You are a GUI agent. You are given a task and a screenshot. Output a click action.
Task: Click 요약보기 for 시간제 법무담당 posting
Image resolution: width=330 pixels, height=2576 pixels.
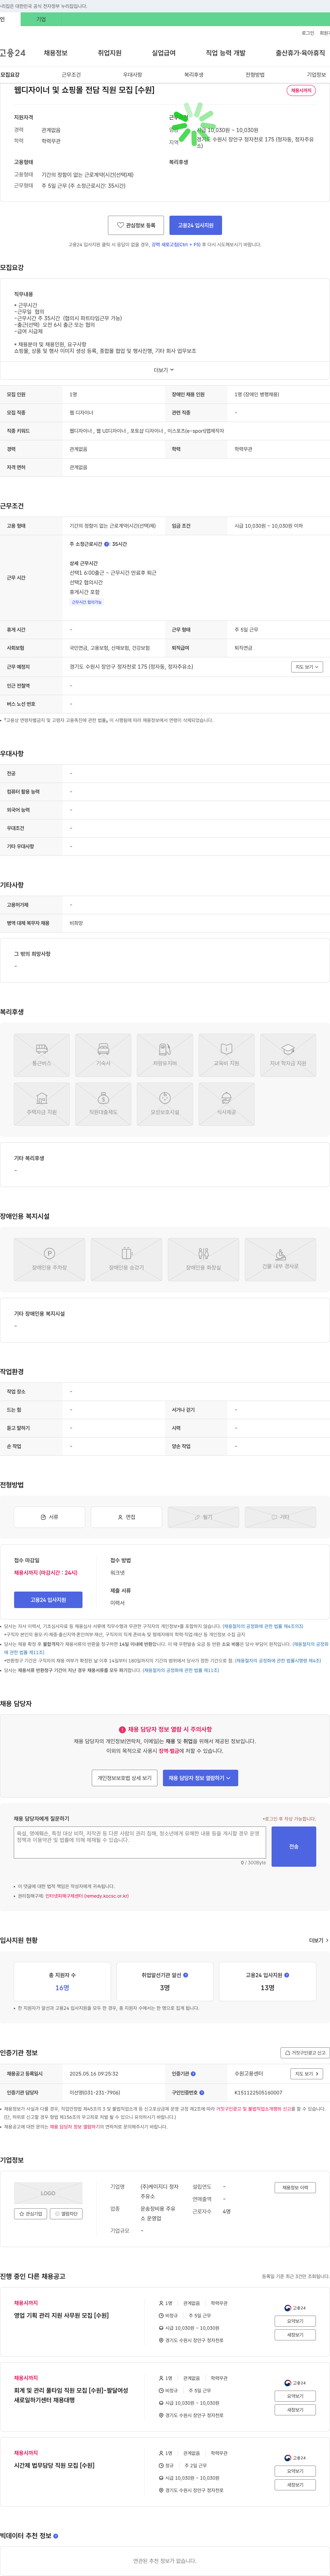click(x=295, y=2471)
